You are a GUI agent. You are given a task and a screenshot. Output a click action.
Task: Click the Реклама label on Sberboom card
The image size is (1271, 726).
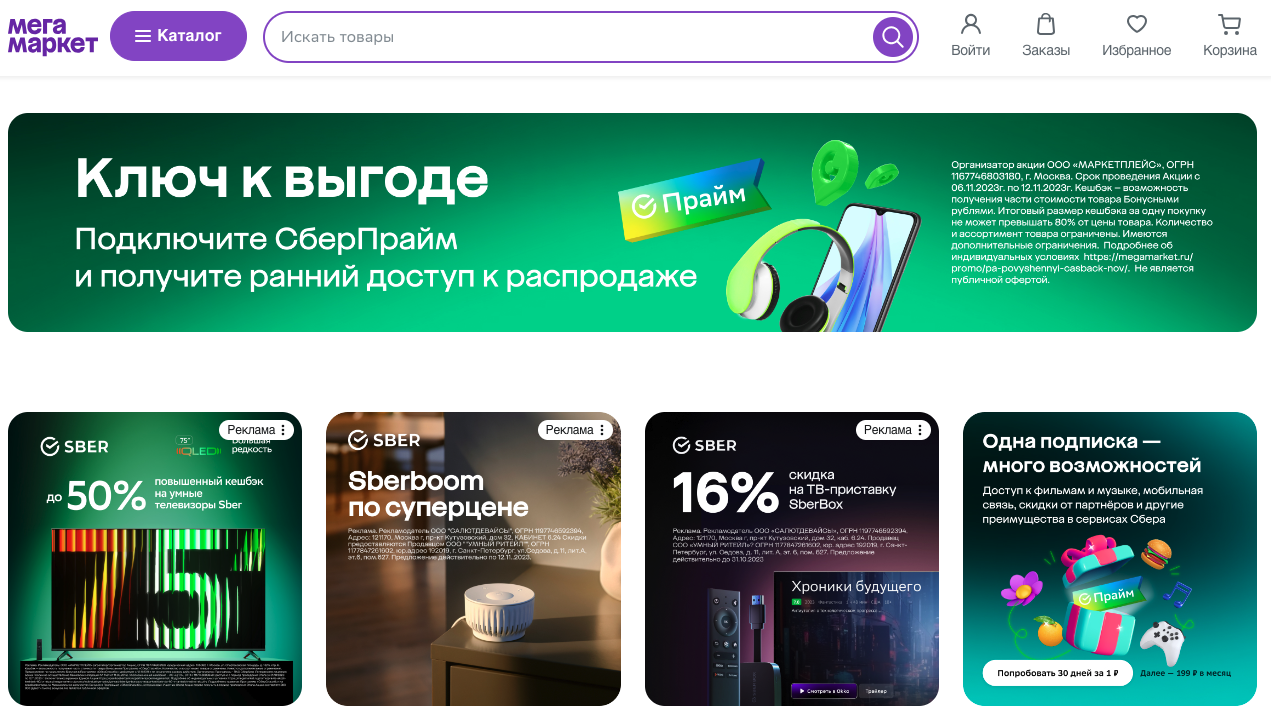[569, 430]
